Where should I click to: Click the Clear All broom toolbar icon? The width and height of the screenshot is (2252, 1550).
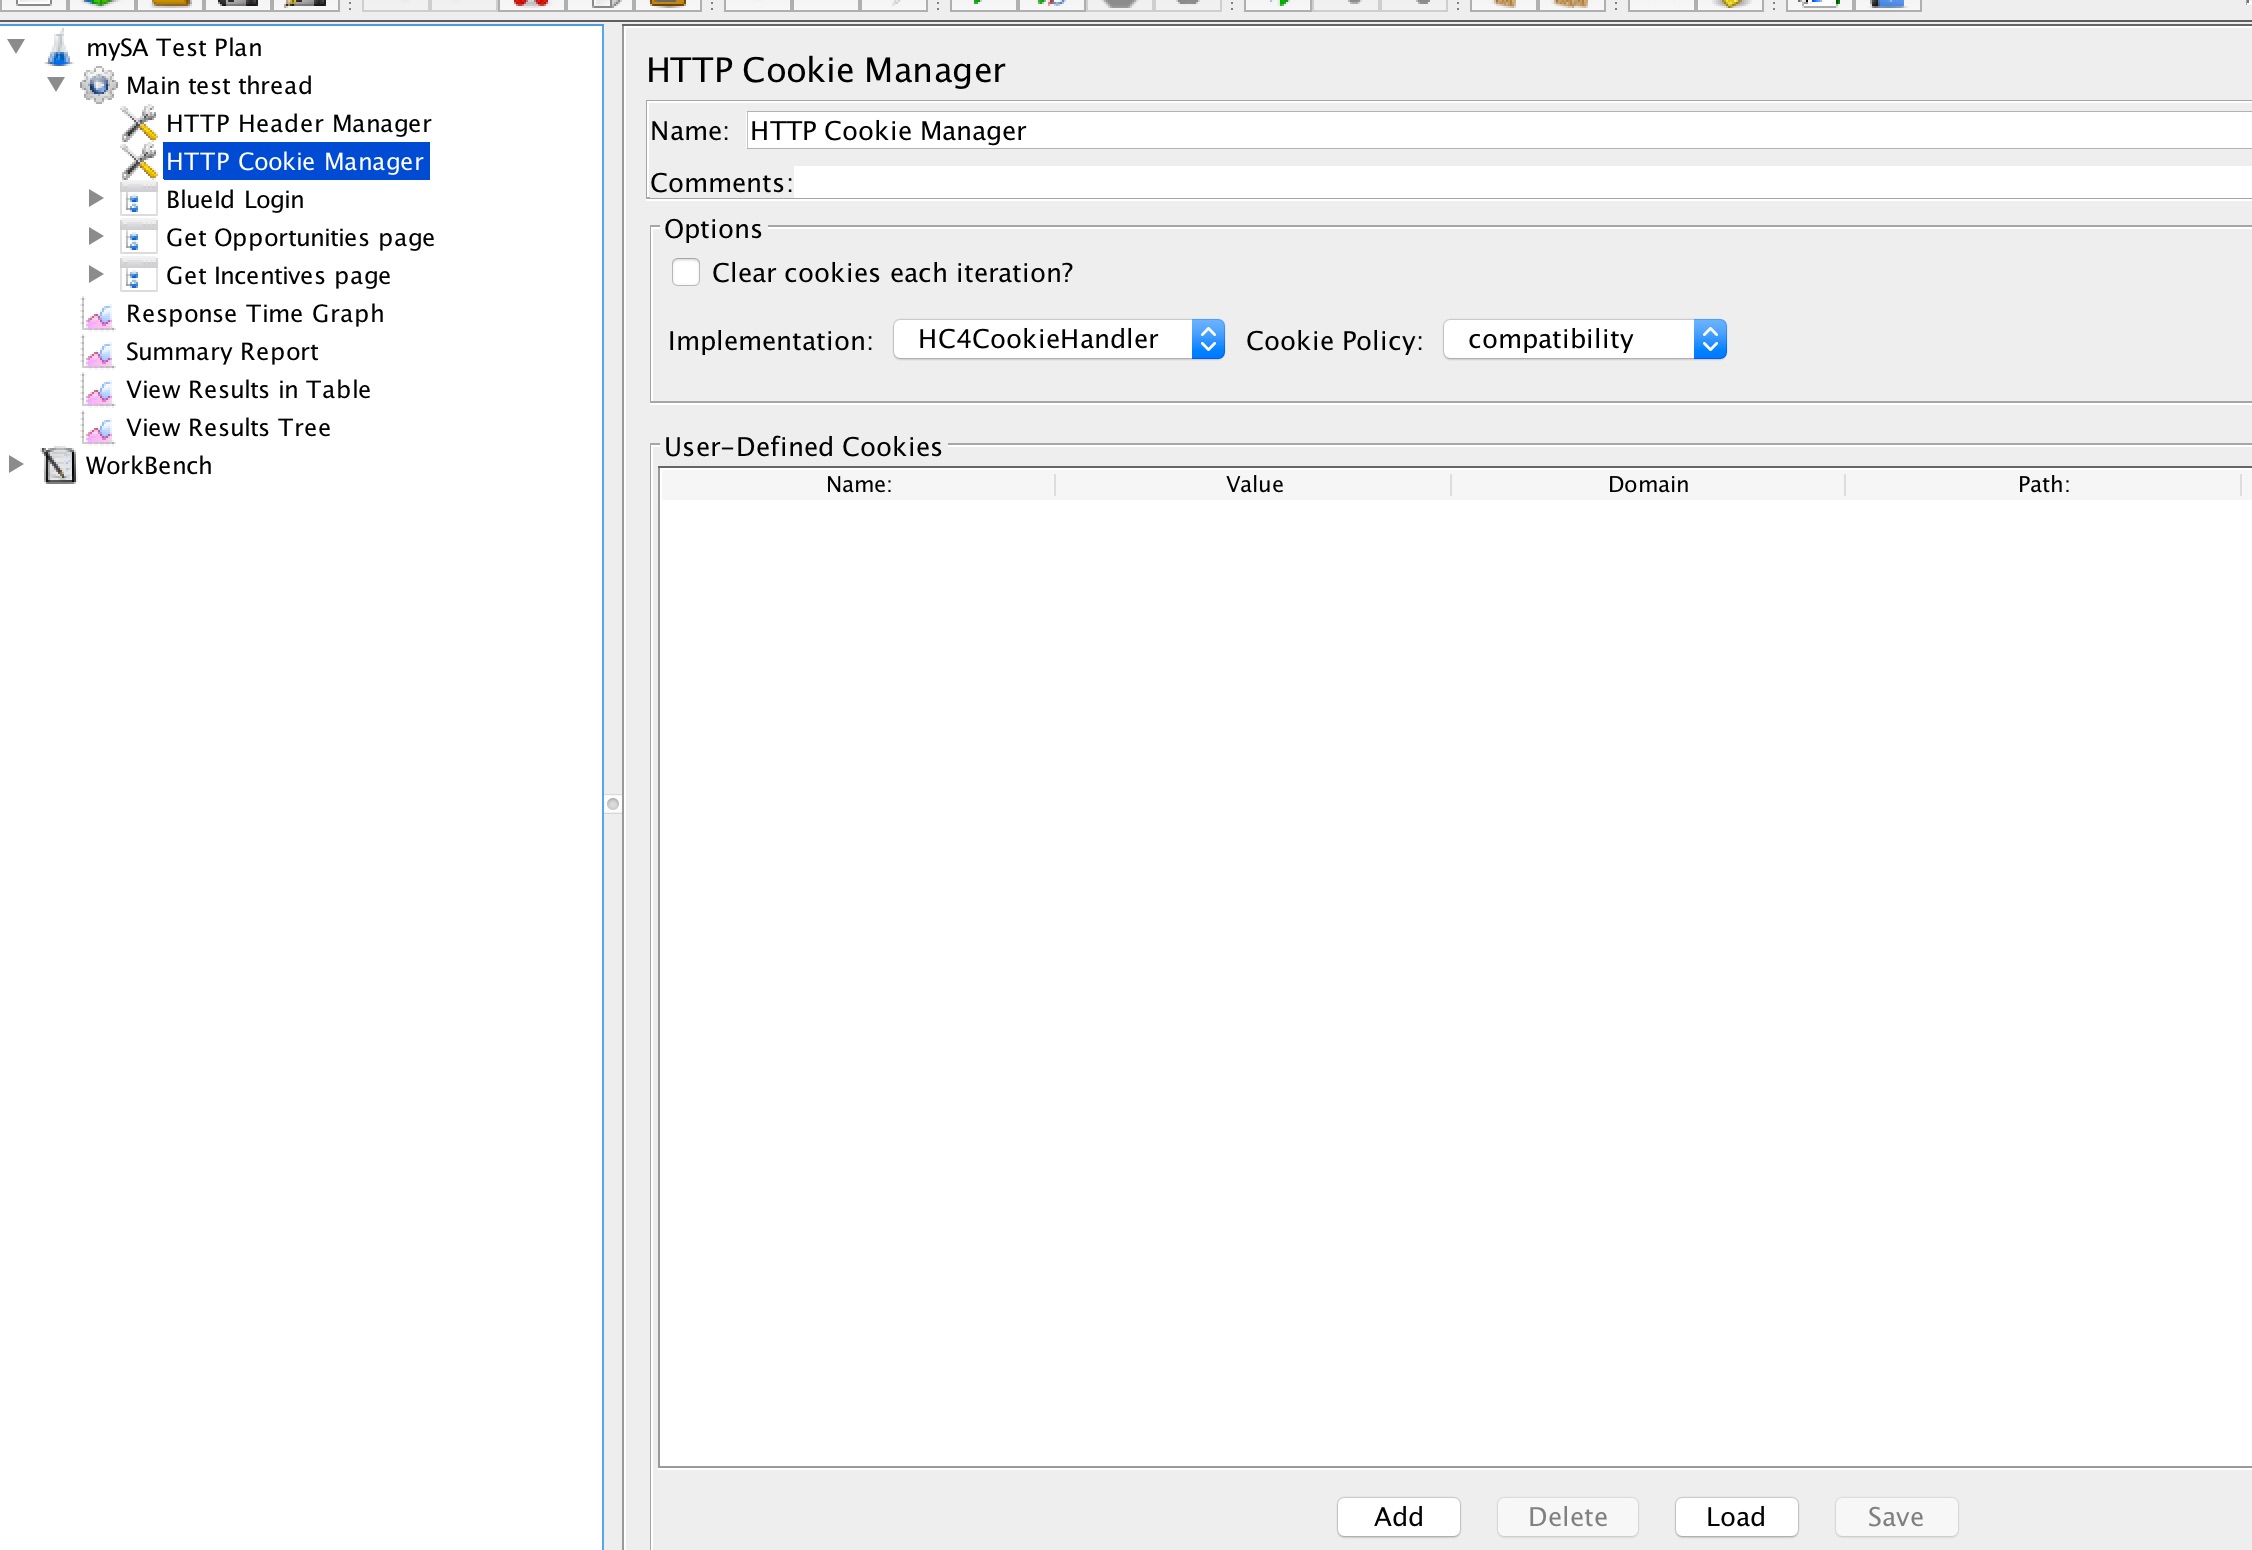[x=1573, y=4]
